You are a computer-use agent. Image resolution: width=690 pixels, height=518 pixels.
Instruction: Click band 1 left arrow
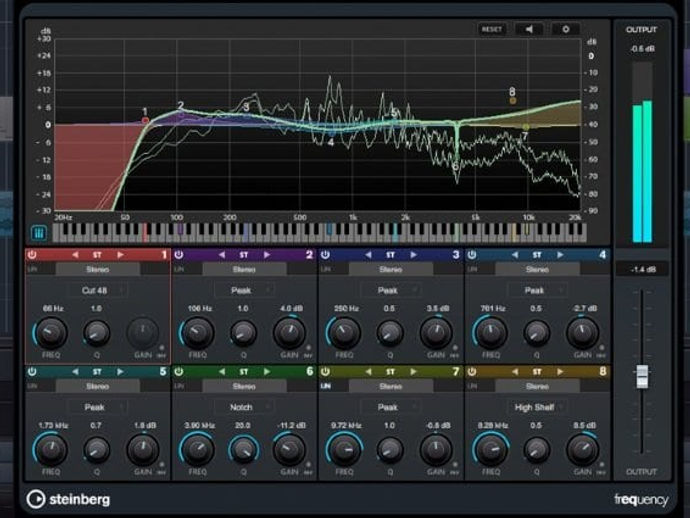tap(75, 254)
